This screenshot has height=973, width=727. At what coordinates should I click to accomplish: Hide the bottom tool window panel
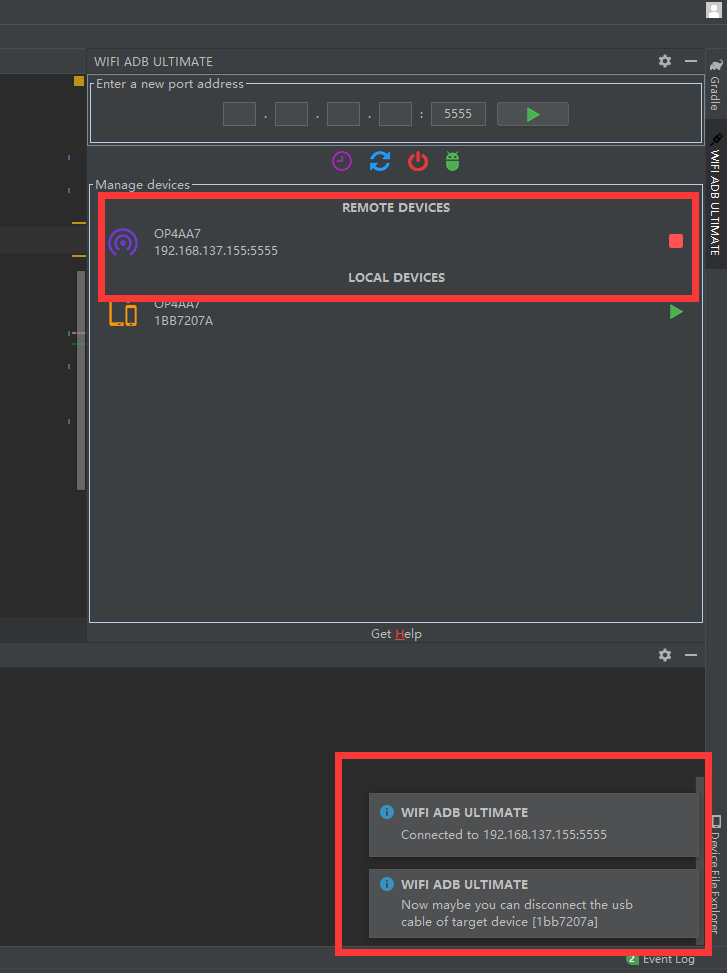pos(690,655)
